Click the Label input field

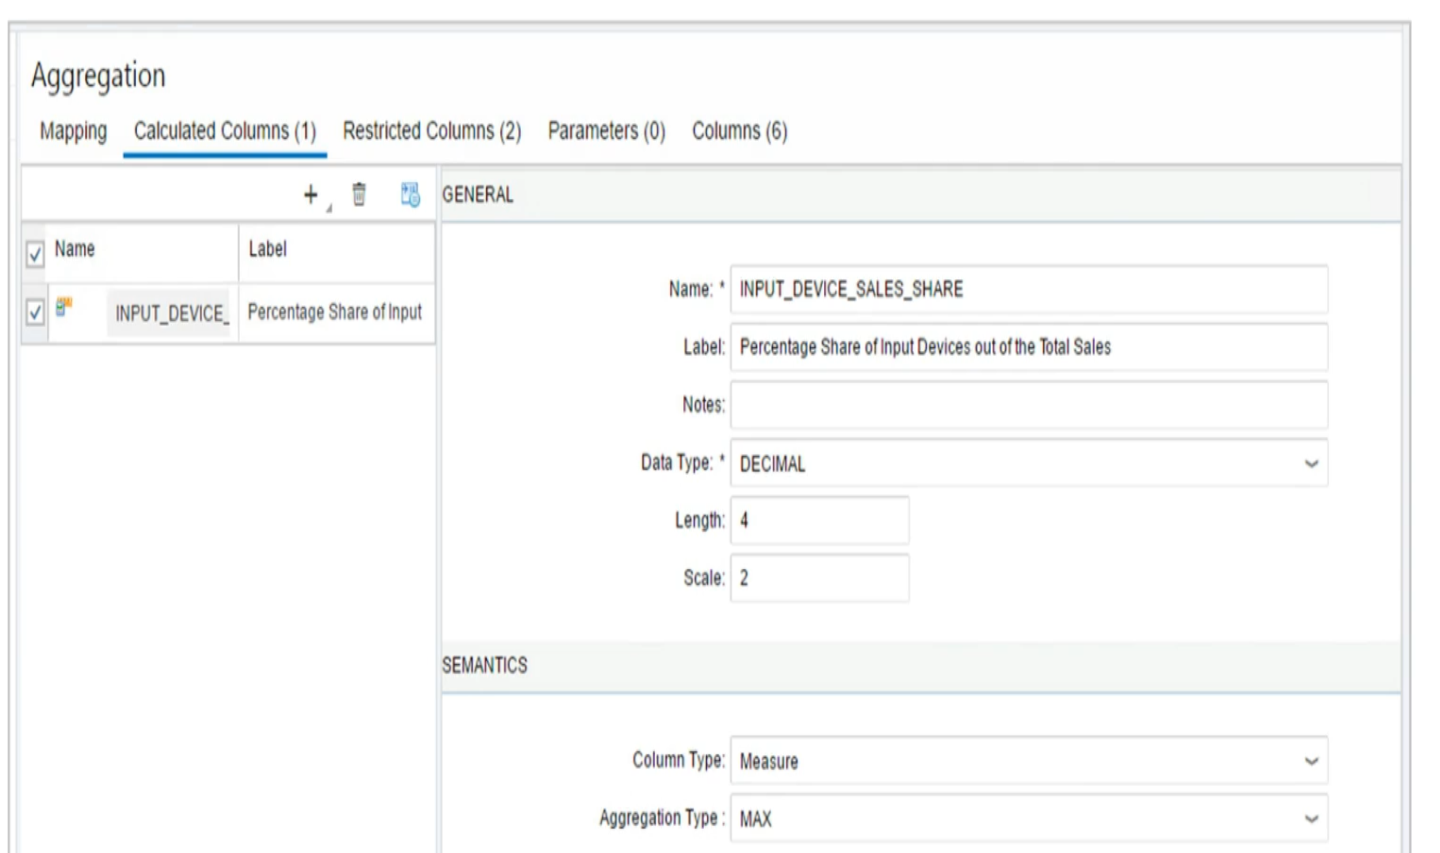1029,347
